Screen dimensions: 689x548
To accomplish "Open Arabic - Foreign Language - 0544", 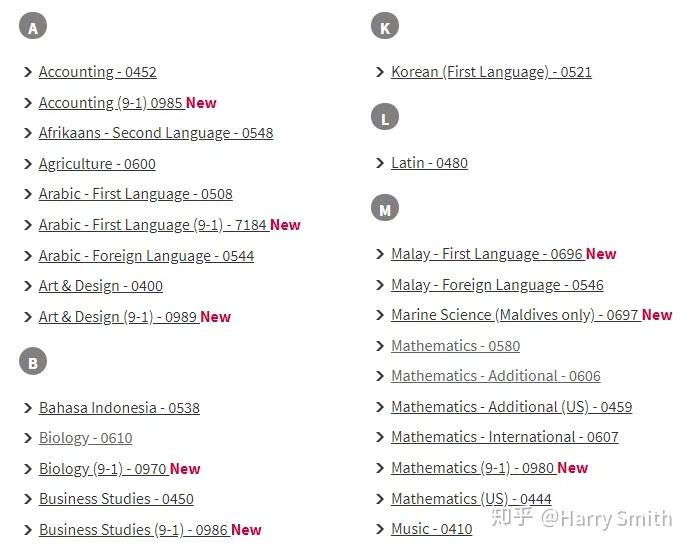I will click(146, 256).
